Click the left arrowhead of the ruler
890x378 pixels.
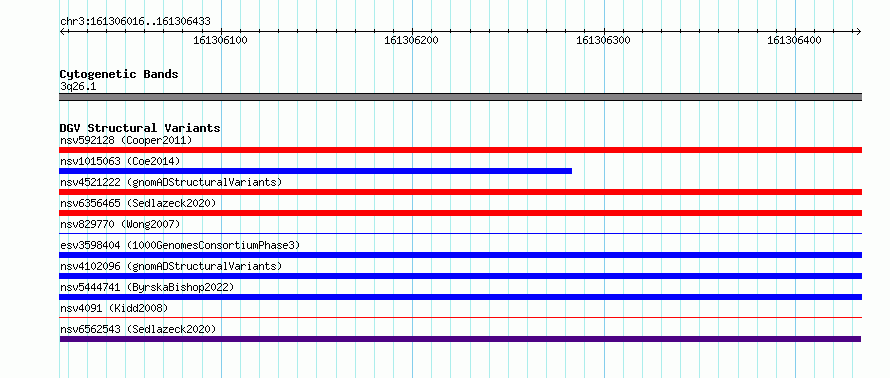tap(62, 31)
